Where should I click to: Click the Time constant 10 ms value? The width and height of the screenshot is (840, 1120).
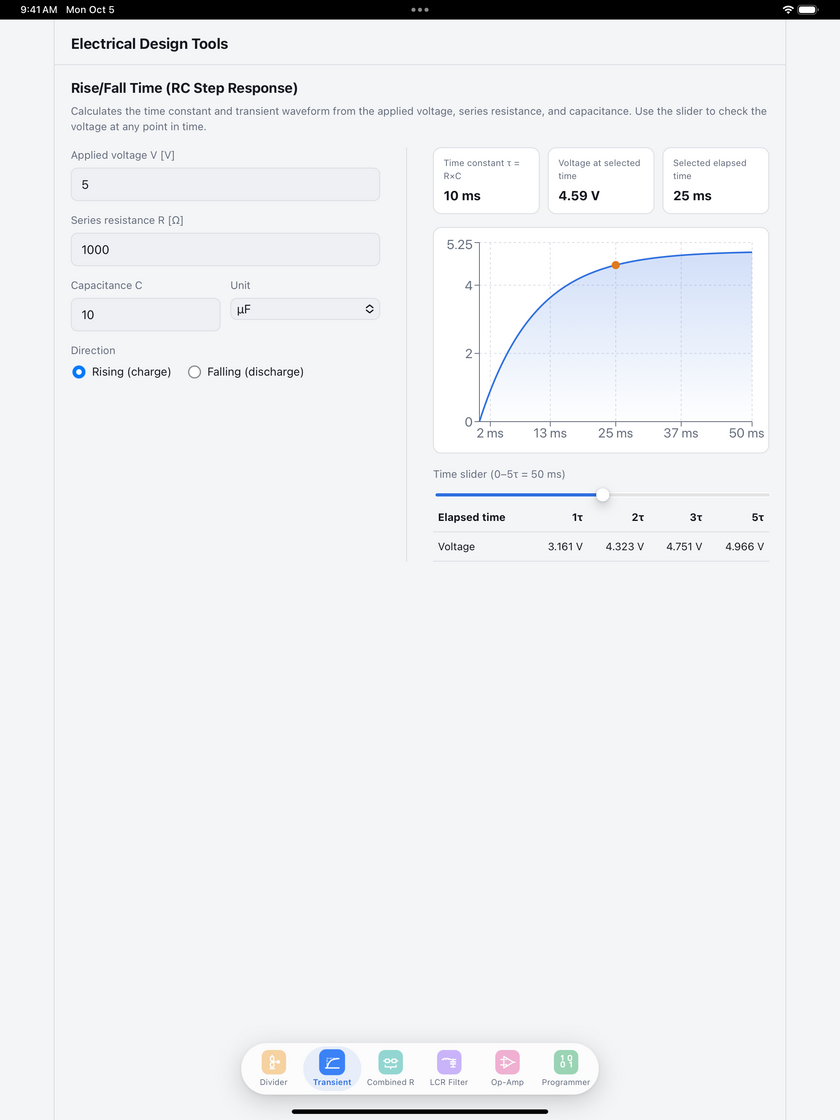tap(462, 196)
